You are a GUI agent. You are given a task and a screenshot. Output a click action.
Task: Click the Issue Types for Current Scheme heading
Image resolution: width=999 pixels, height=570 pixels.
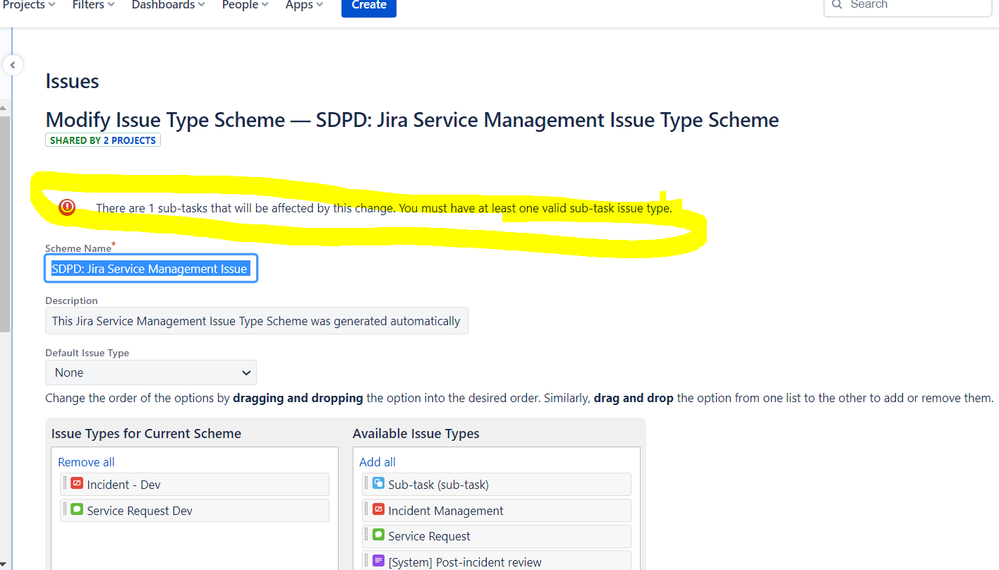(x=146, y=433)
